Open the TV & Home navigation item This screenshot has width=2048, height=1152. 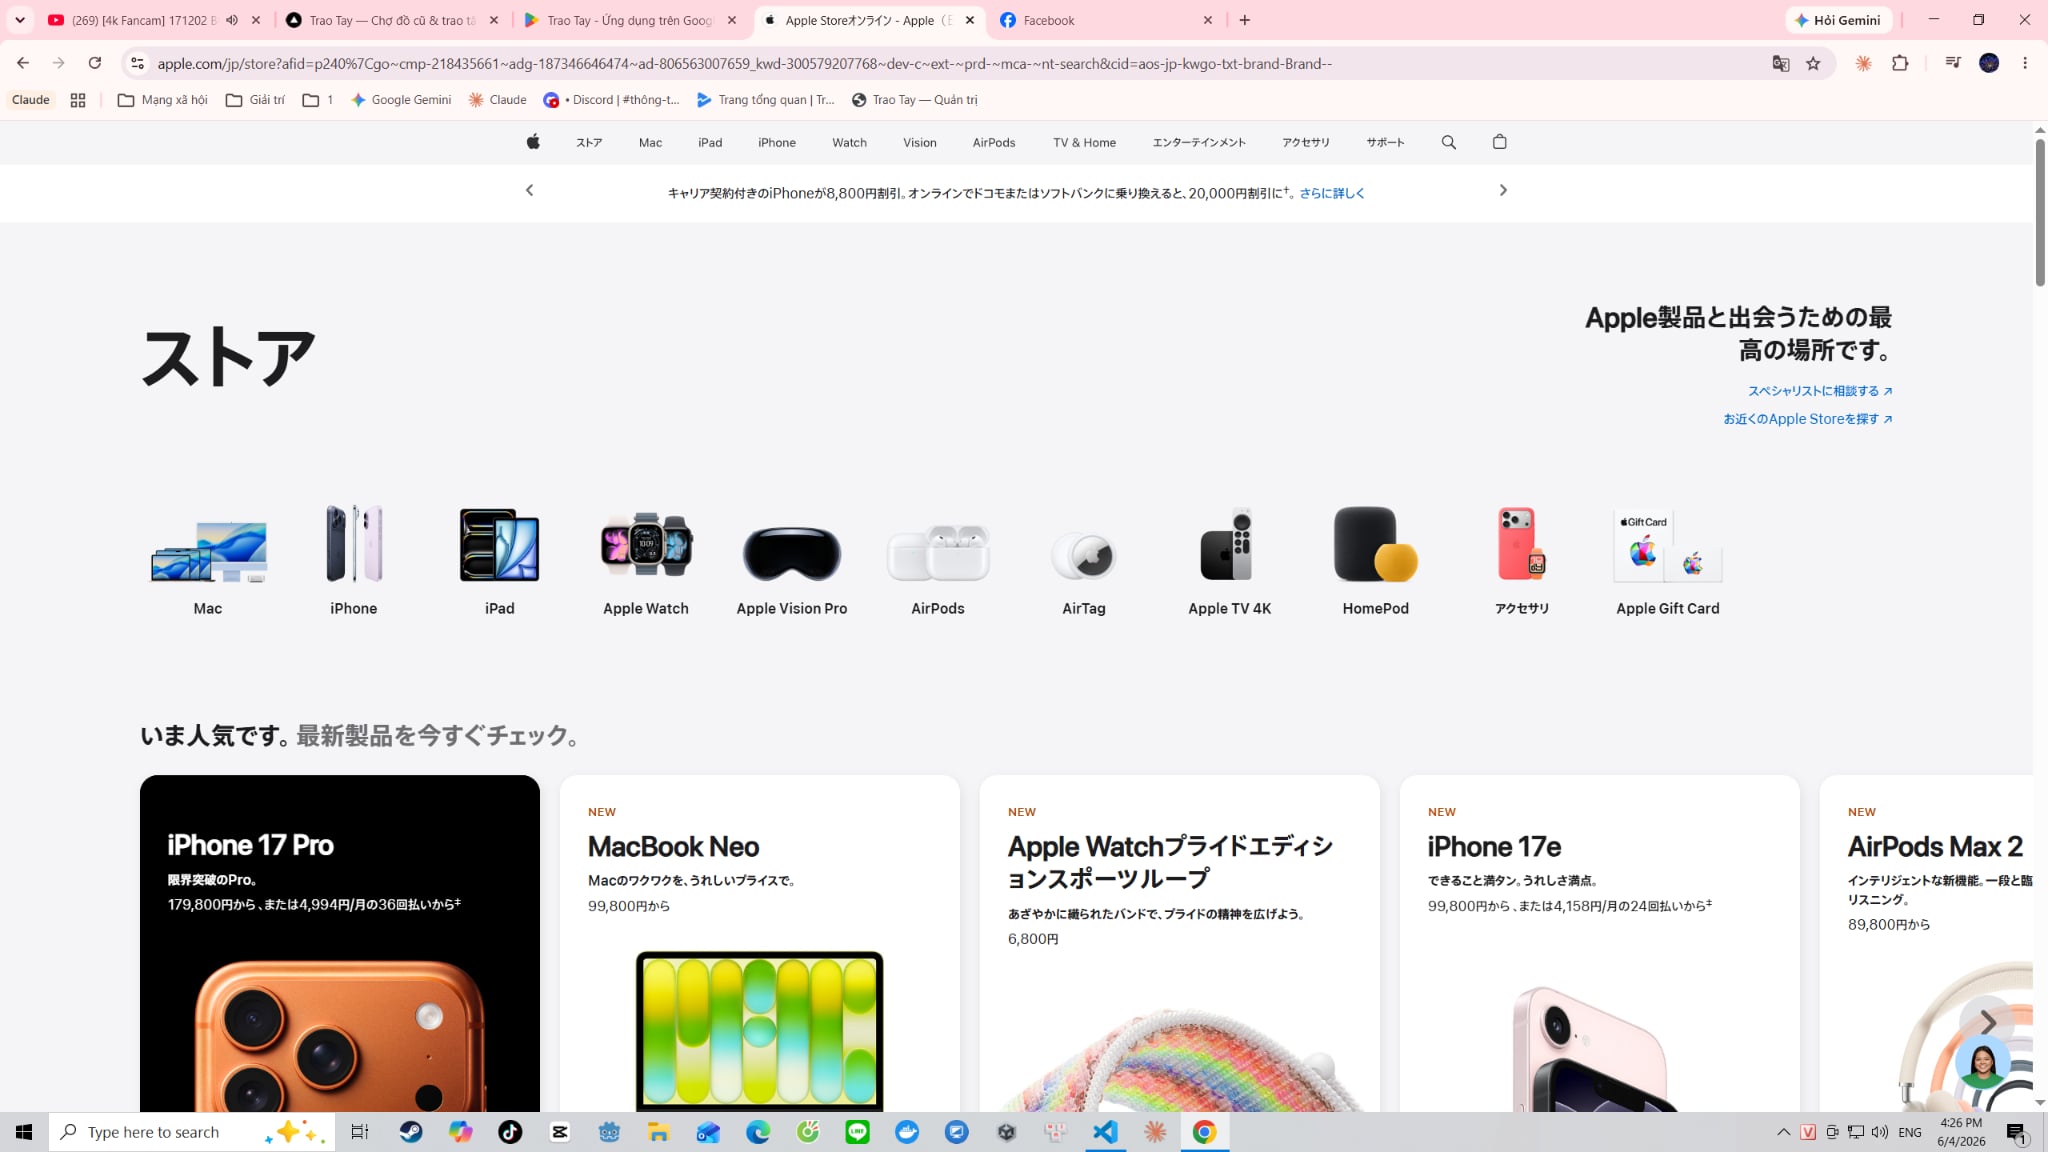click(1084, 142)
